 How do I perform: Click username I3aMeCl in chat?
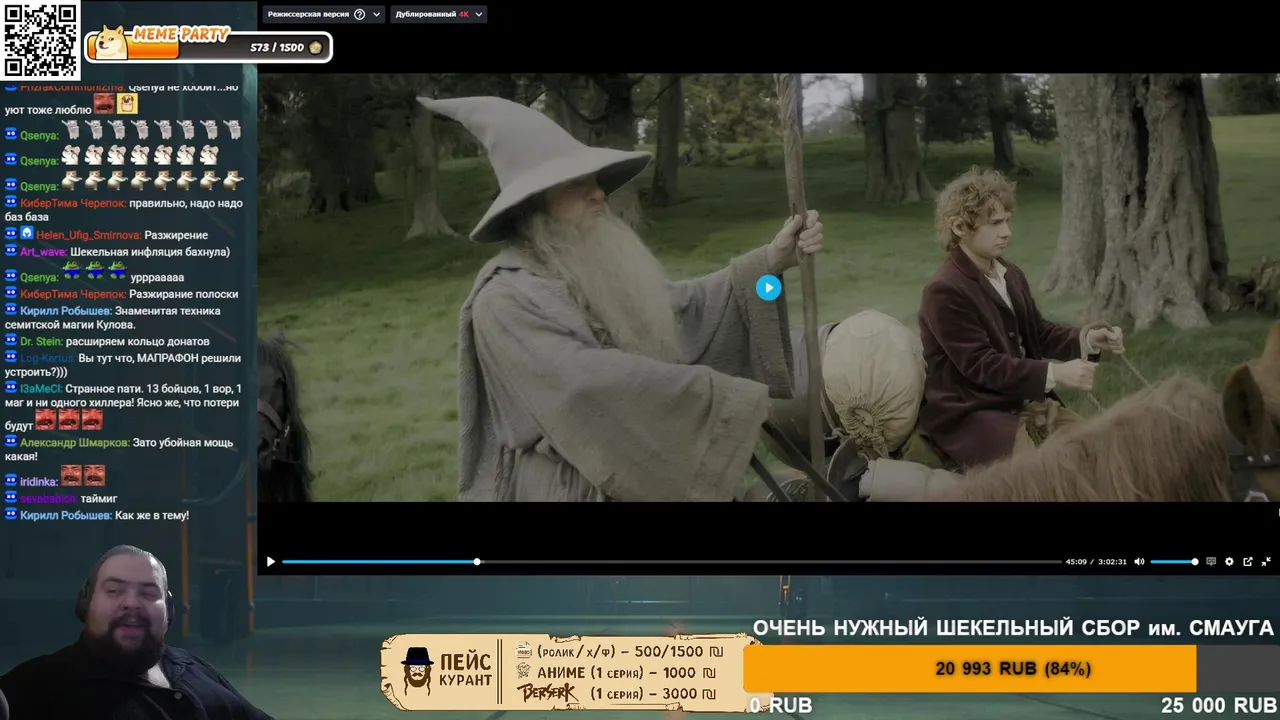40,389
